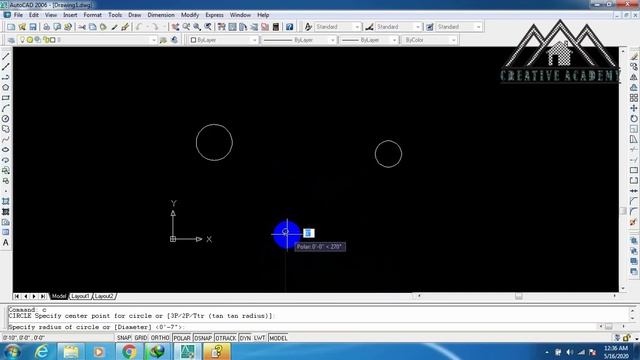Screen dimensions: 640x360
Task: Toggle DYN dynamic input
Action: tap(245, 338)
